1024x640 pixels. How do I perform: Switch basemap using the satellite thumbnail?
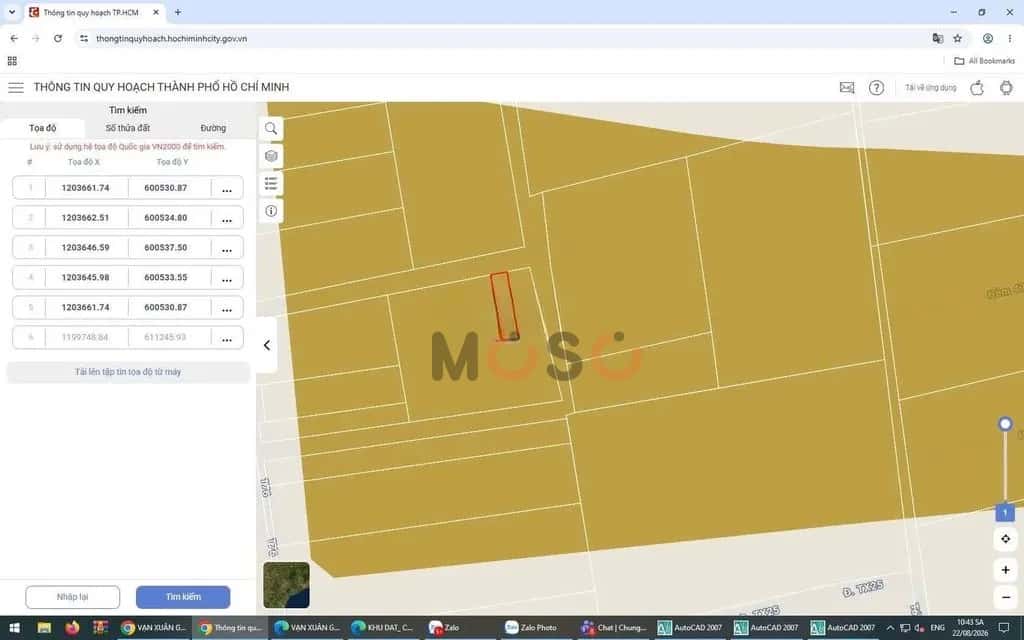[x=287, y=585]
